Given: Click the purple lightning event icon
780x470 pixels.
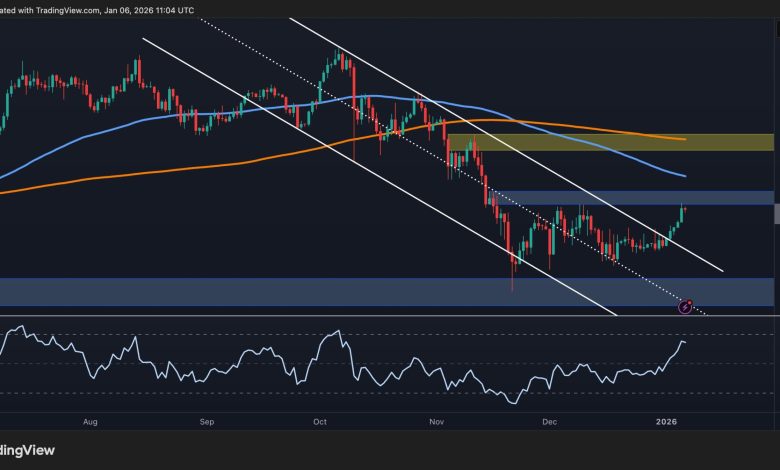Looking at the screenshot, I should coord(685,306).
